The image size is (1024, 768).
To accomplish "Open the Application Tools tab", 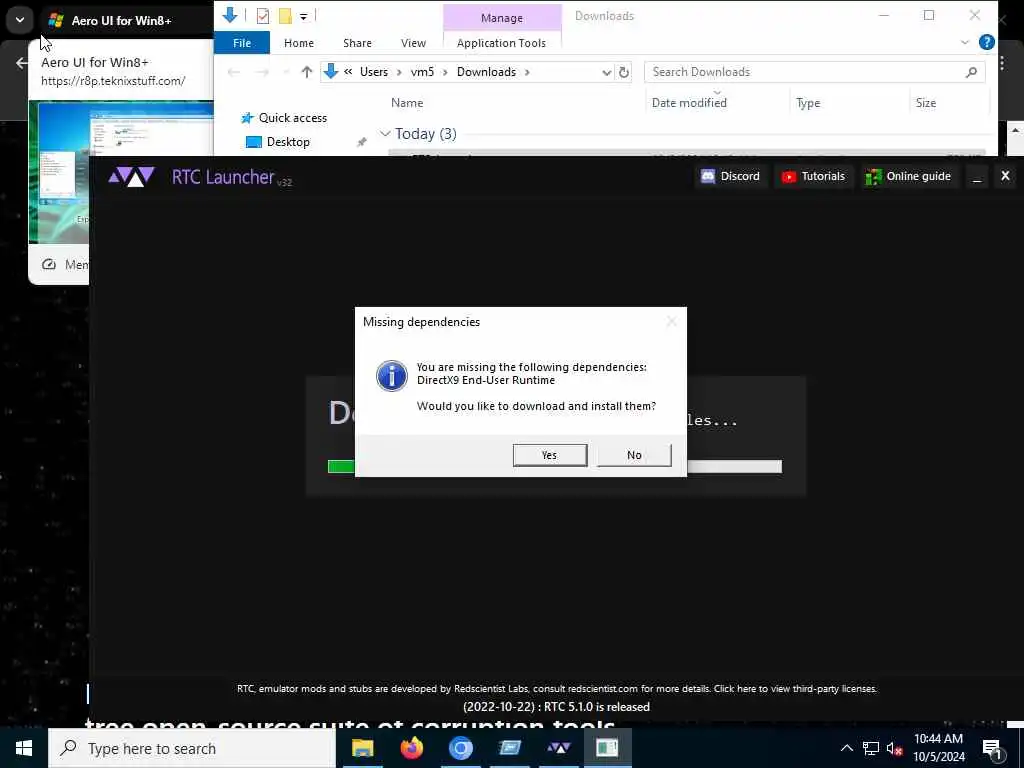I will (502, 43).
